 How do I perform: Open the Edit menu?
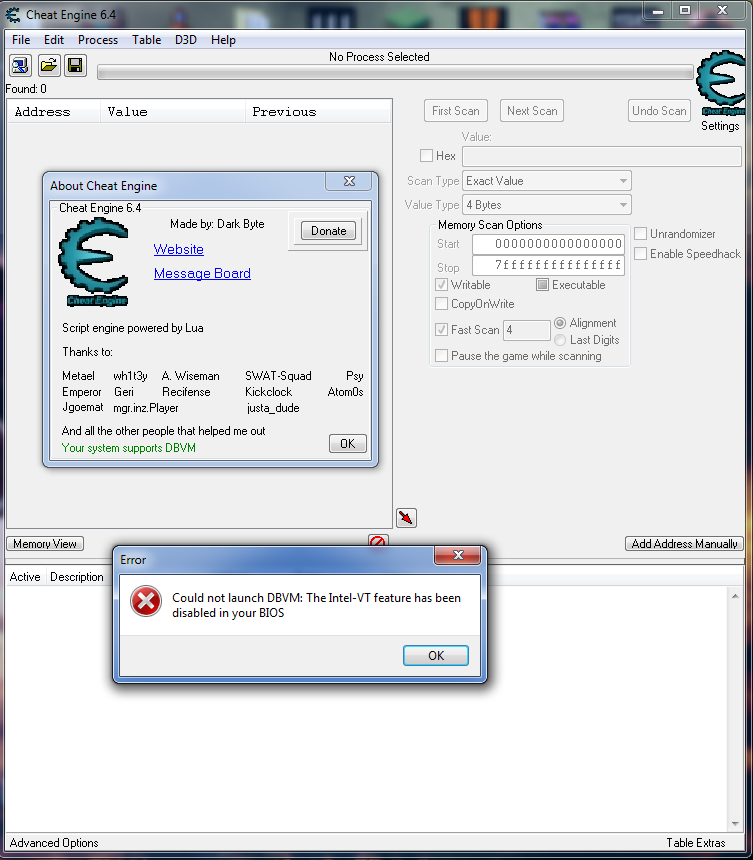pyautogui.click(x=54, y=40)
